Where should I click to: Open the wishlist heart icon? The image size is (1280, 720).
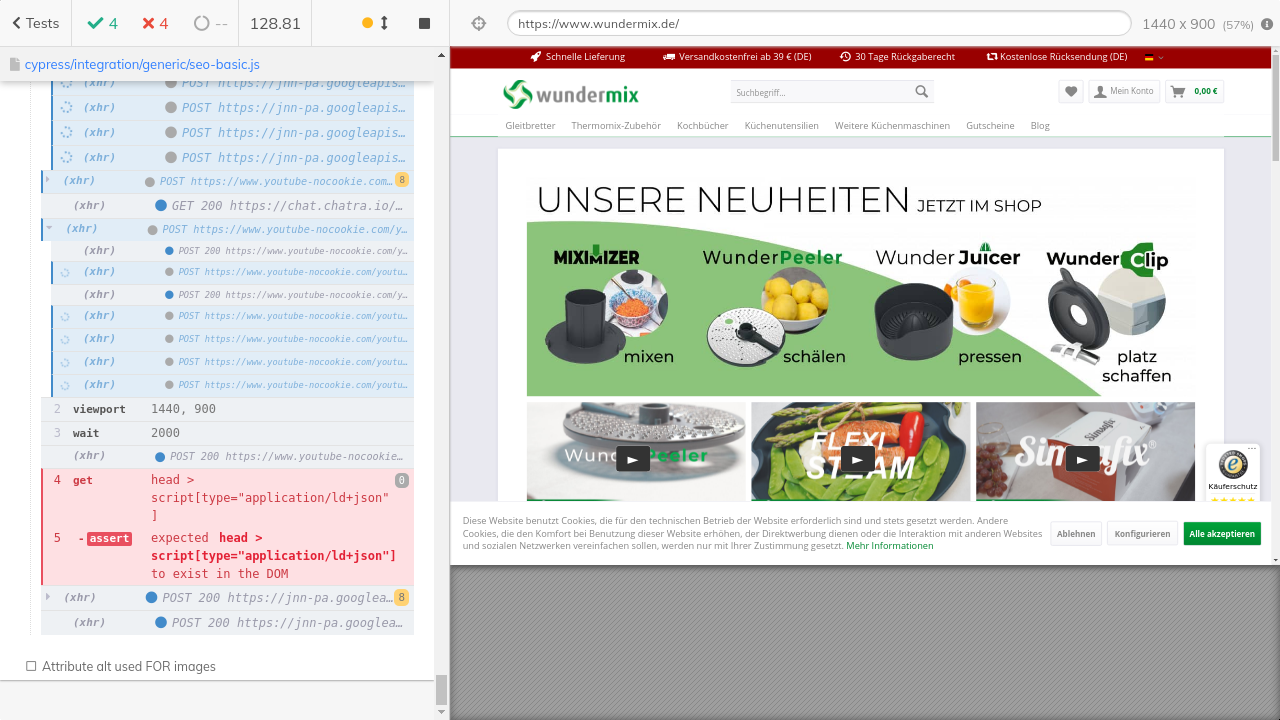1071,92
